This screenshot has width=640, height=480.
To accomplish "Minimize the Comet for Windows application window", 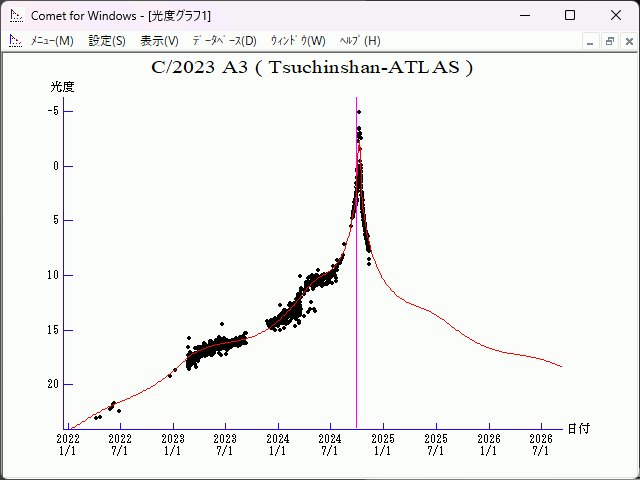I will [524, 15].
